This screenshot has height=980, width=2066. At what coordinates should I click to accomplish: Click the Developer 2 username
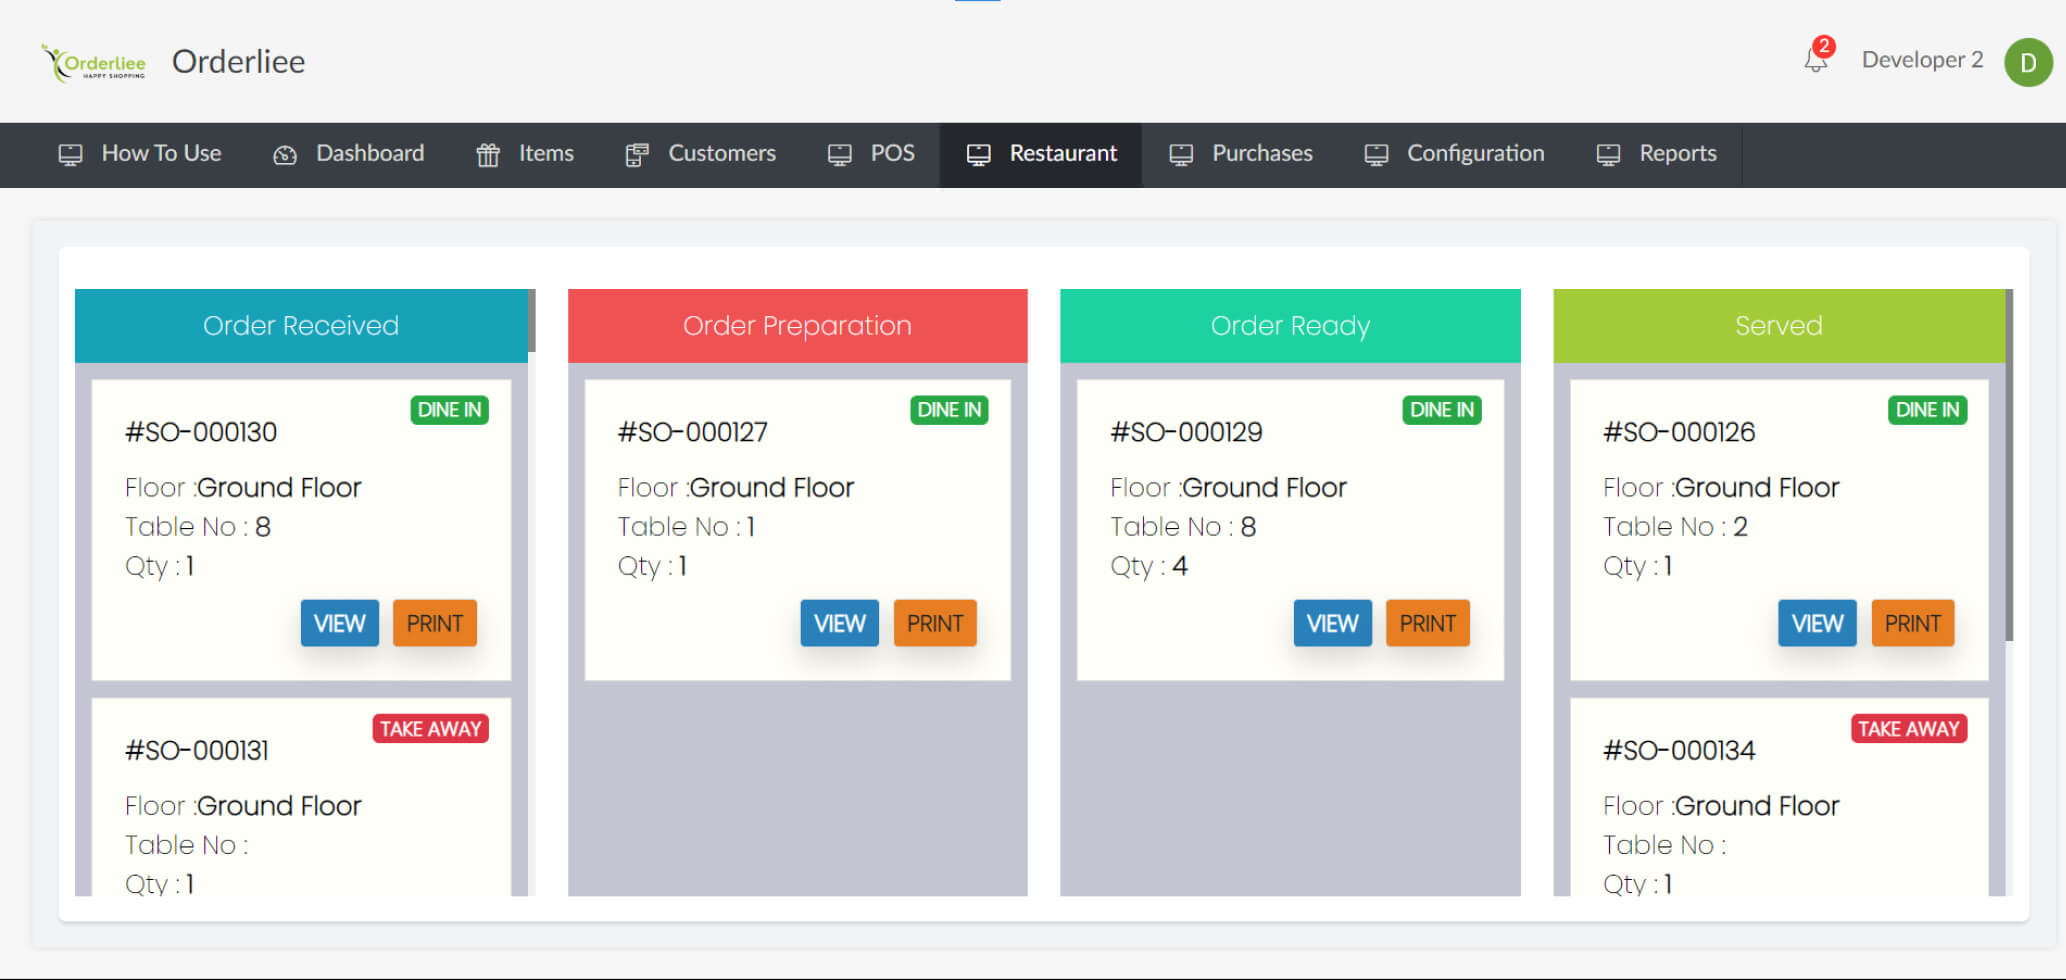(1922, 60)
